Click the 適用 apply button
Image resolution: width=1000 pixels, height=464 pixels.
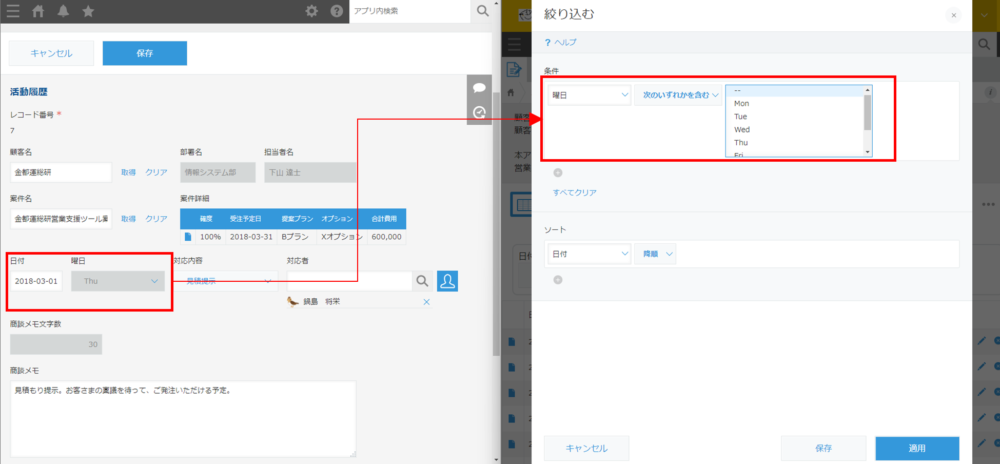click(916, 447)
